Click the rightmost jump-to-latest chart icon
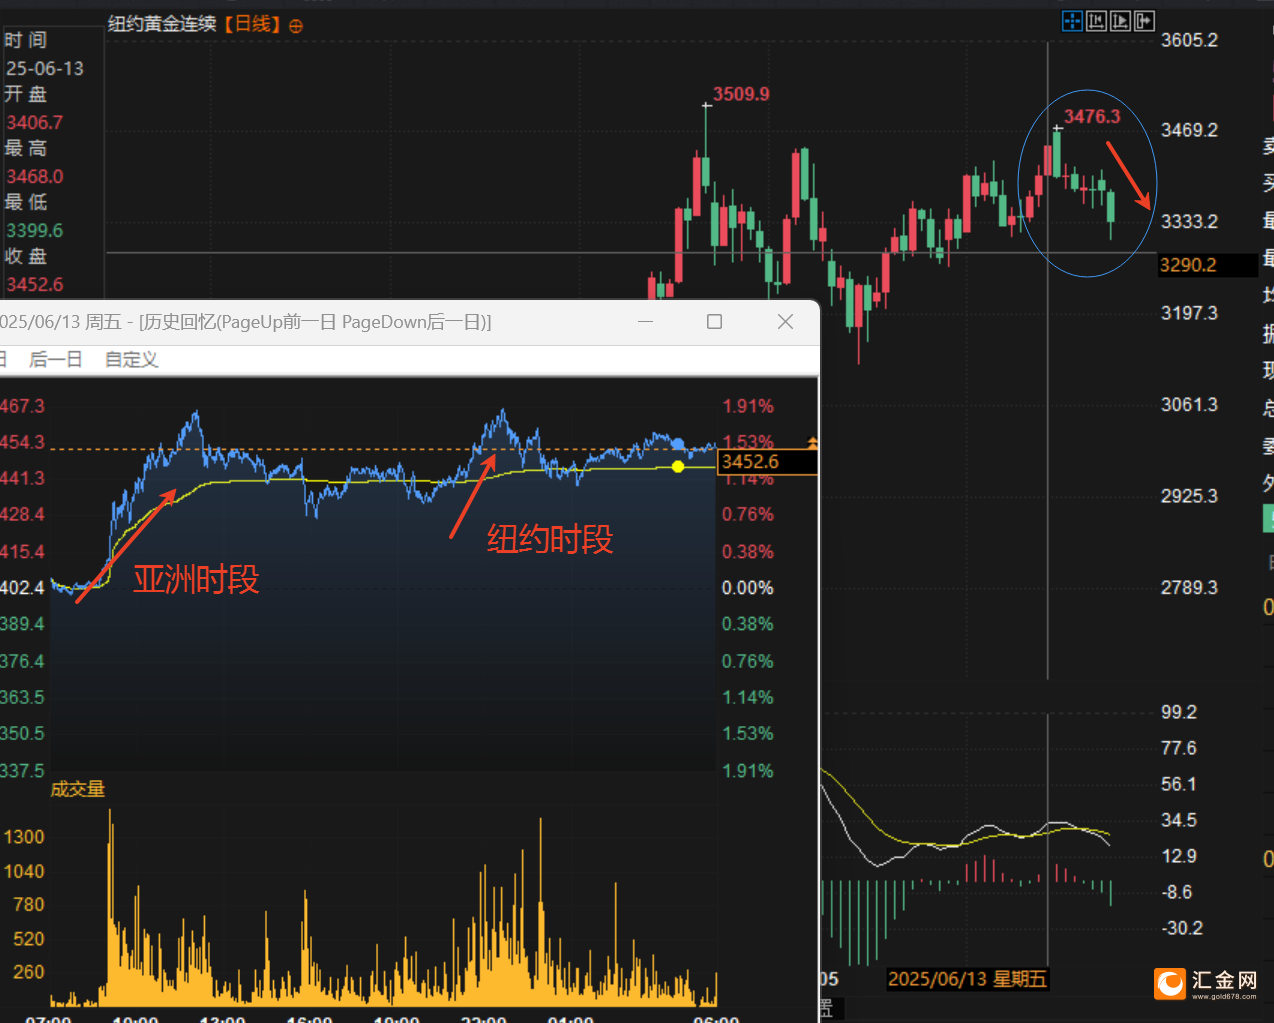This screenshot has width=1274, height=1023. (x=1144, y=21)
